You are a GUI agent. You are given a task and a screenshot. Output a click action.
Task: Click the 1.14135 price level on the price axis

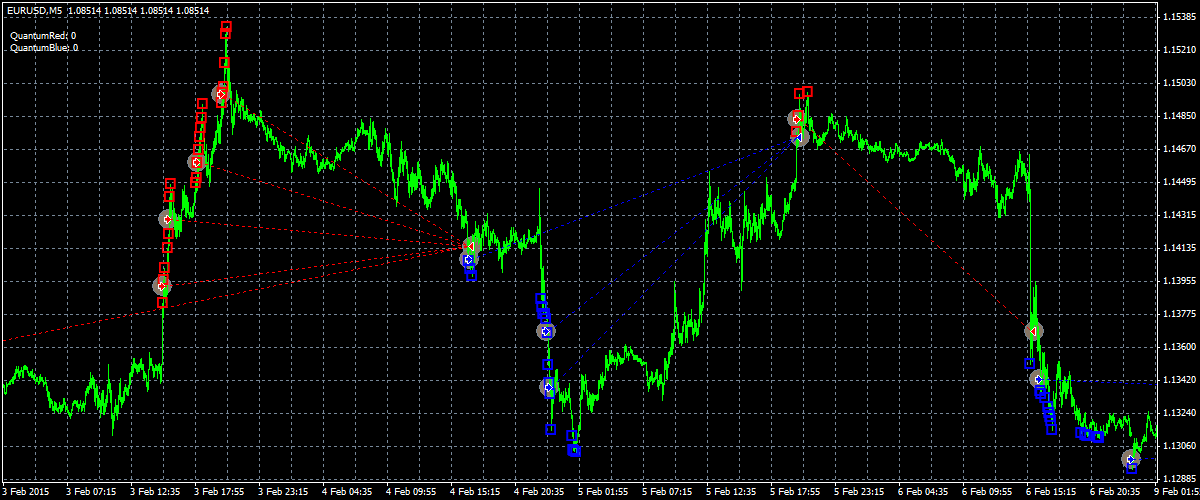coord(1177,248)
